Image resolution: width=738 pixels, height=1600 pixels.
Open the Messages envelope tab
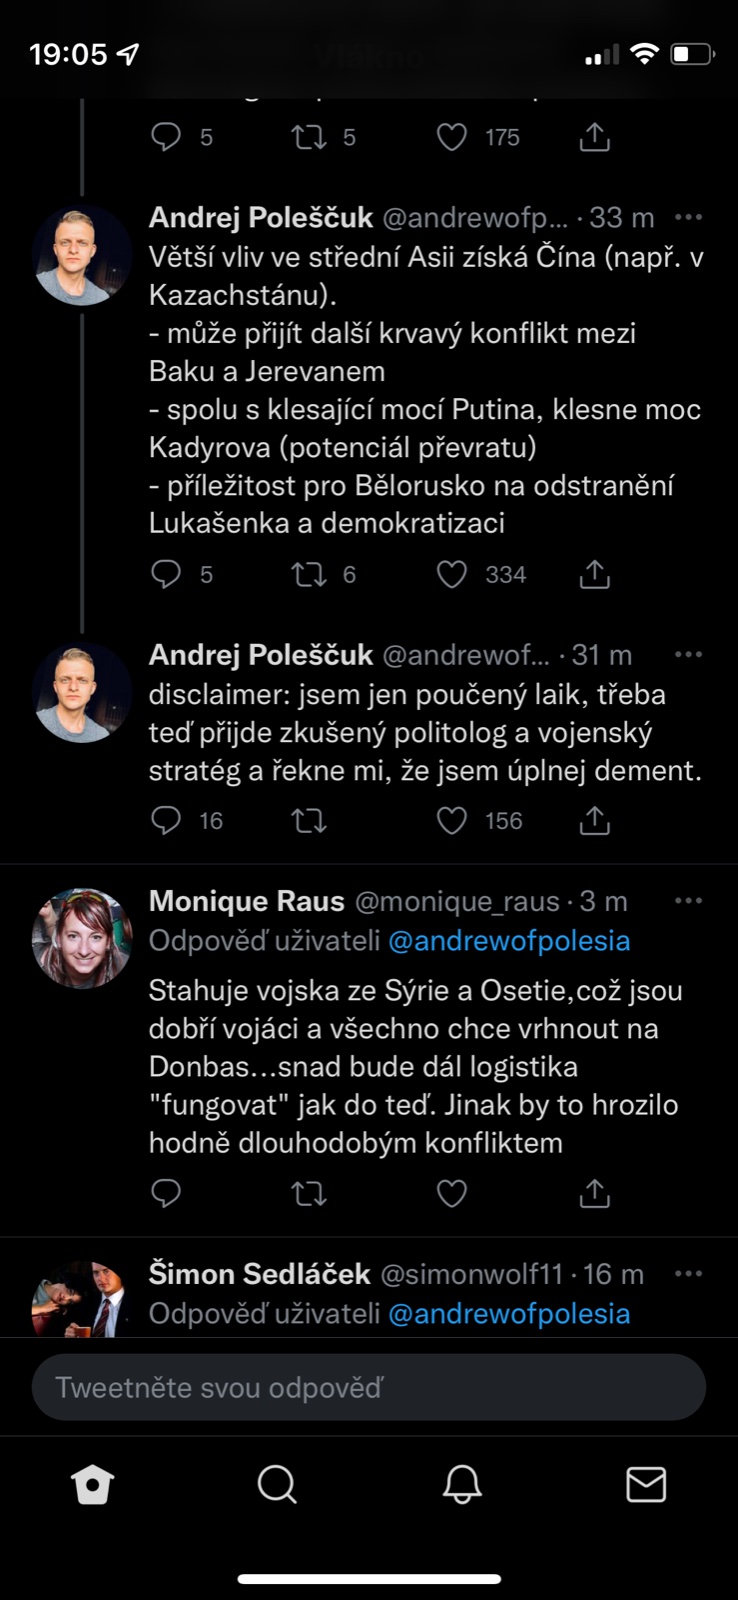tap(646, 1485)
